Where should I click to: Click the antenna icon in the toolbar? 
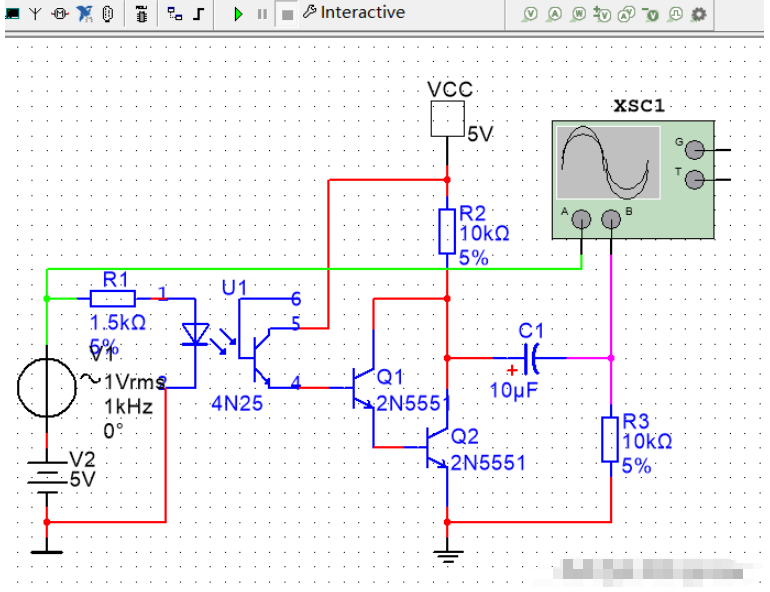[35, 14]
